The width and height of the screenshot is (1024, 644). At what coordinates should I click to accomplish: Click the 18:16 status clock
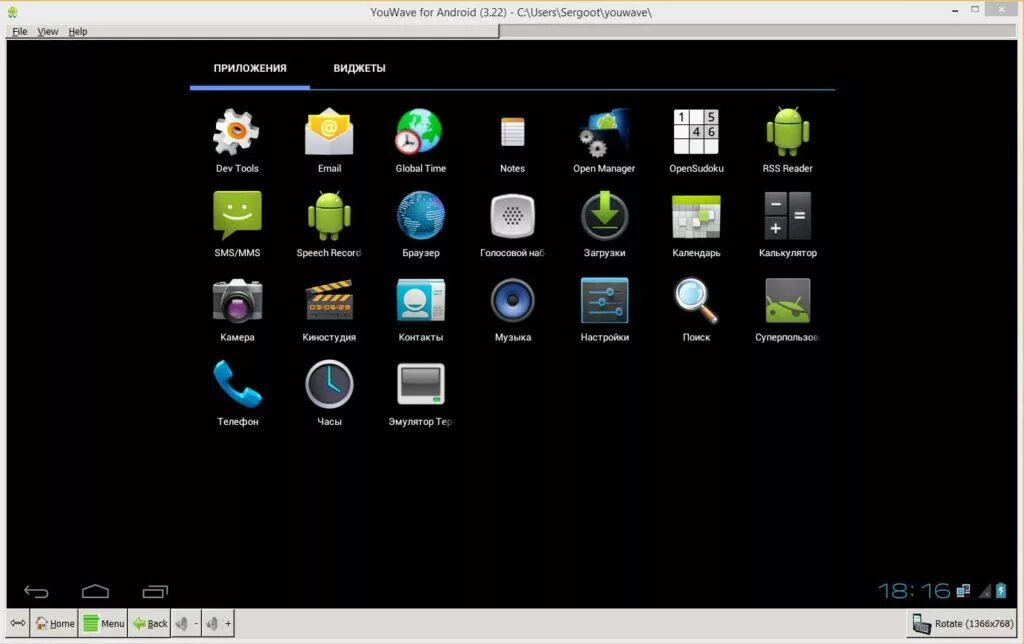pyautogui.click(x=914, y=591)
